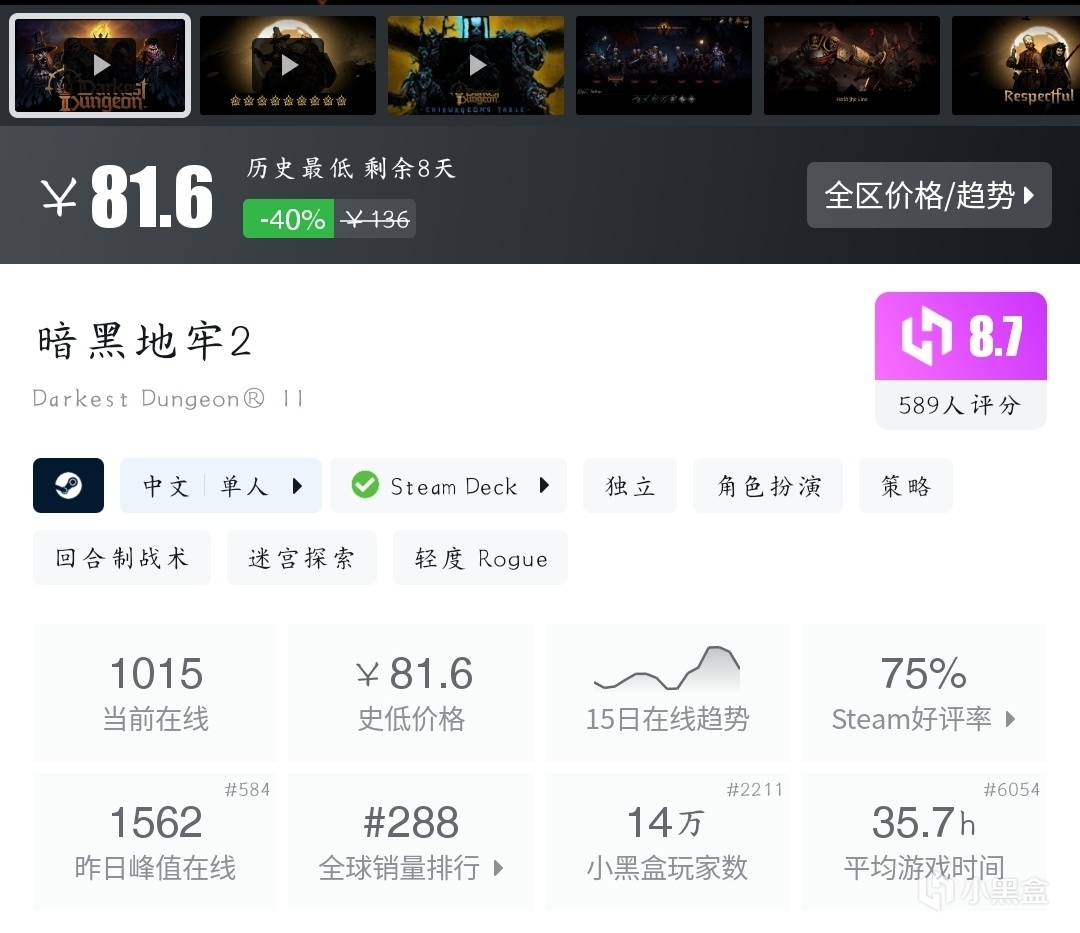Tap the Heybox 8.7 rating badge
1080x933 pixels.
[x=961, y=359]
